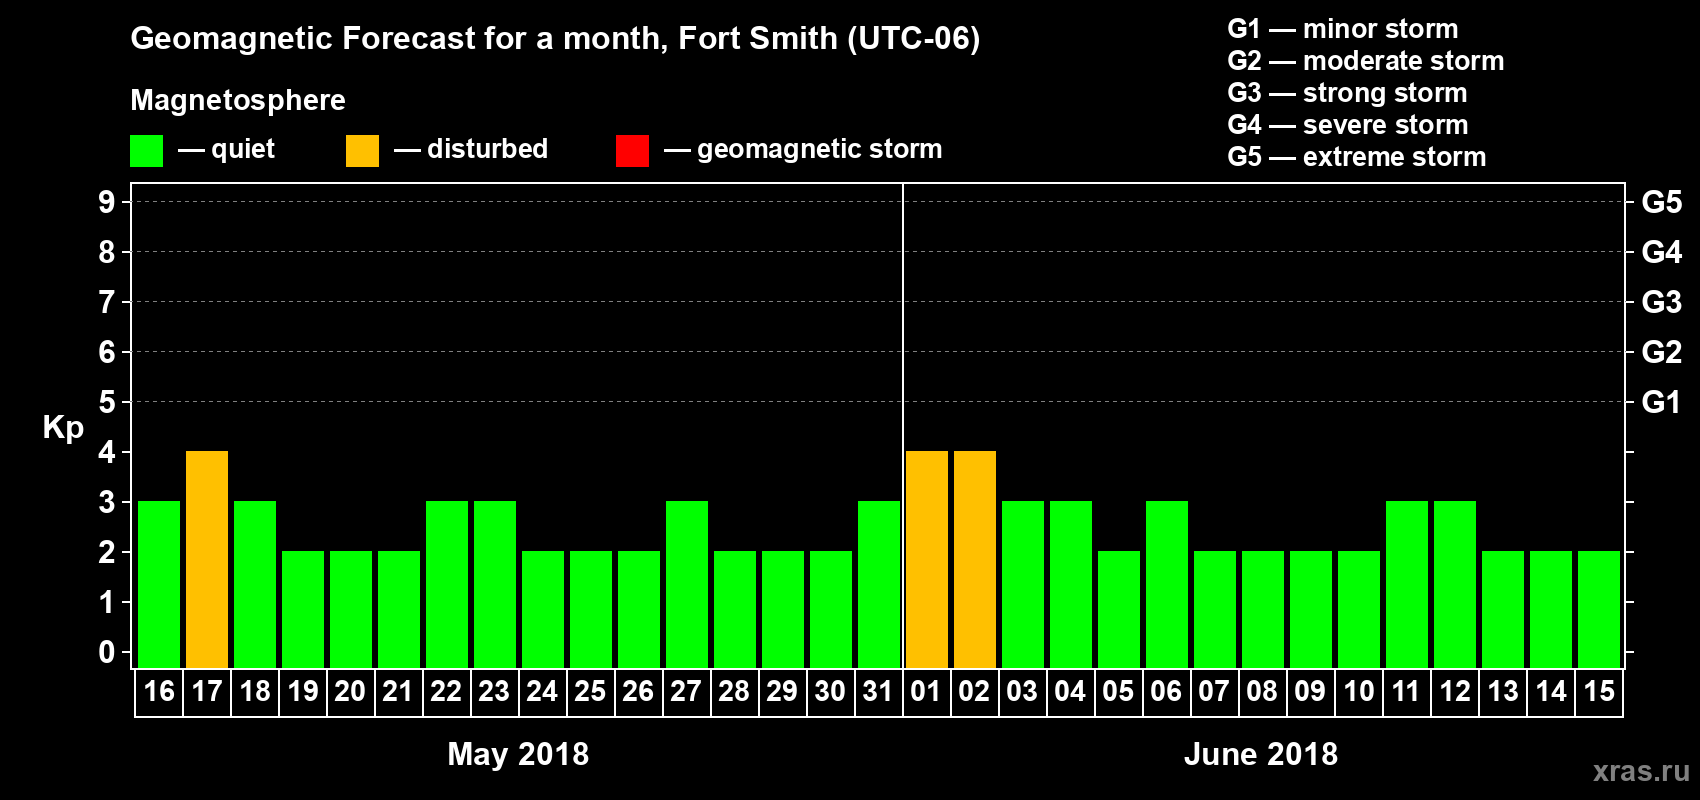The height and width of the screenshot is (800, 1700).
Task: Click the 'Magnetosphere' heading
Action: pos(238,100)
